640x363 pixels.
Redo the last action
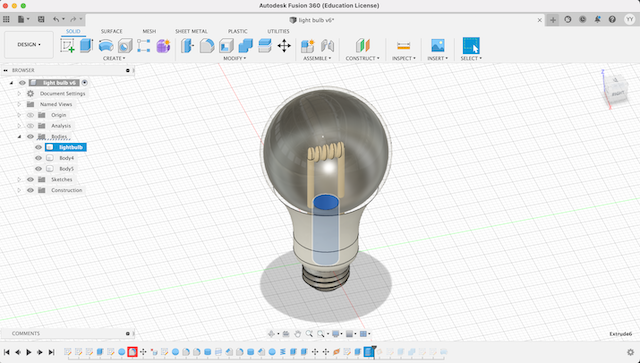[x=73, y=19]
